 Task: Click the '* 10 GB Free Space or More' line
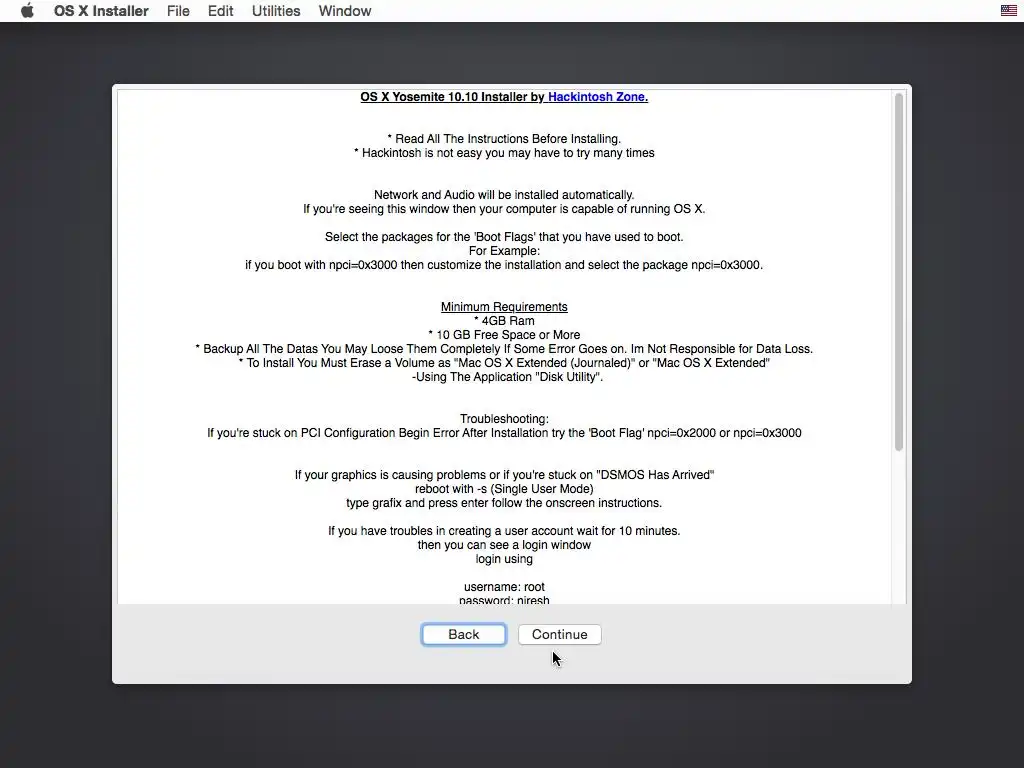(504, 335)
